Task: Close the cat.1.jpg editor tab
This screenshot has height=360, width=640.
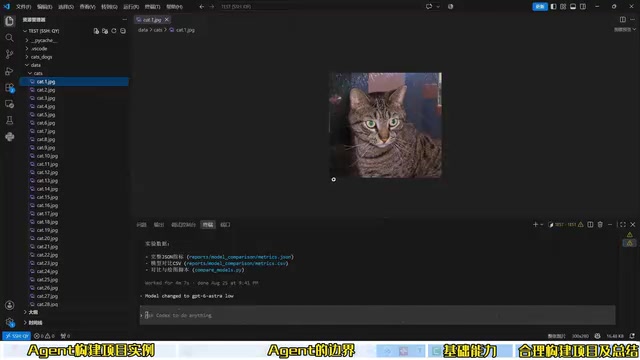Action: pos(167,20)
